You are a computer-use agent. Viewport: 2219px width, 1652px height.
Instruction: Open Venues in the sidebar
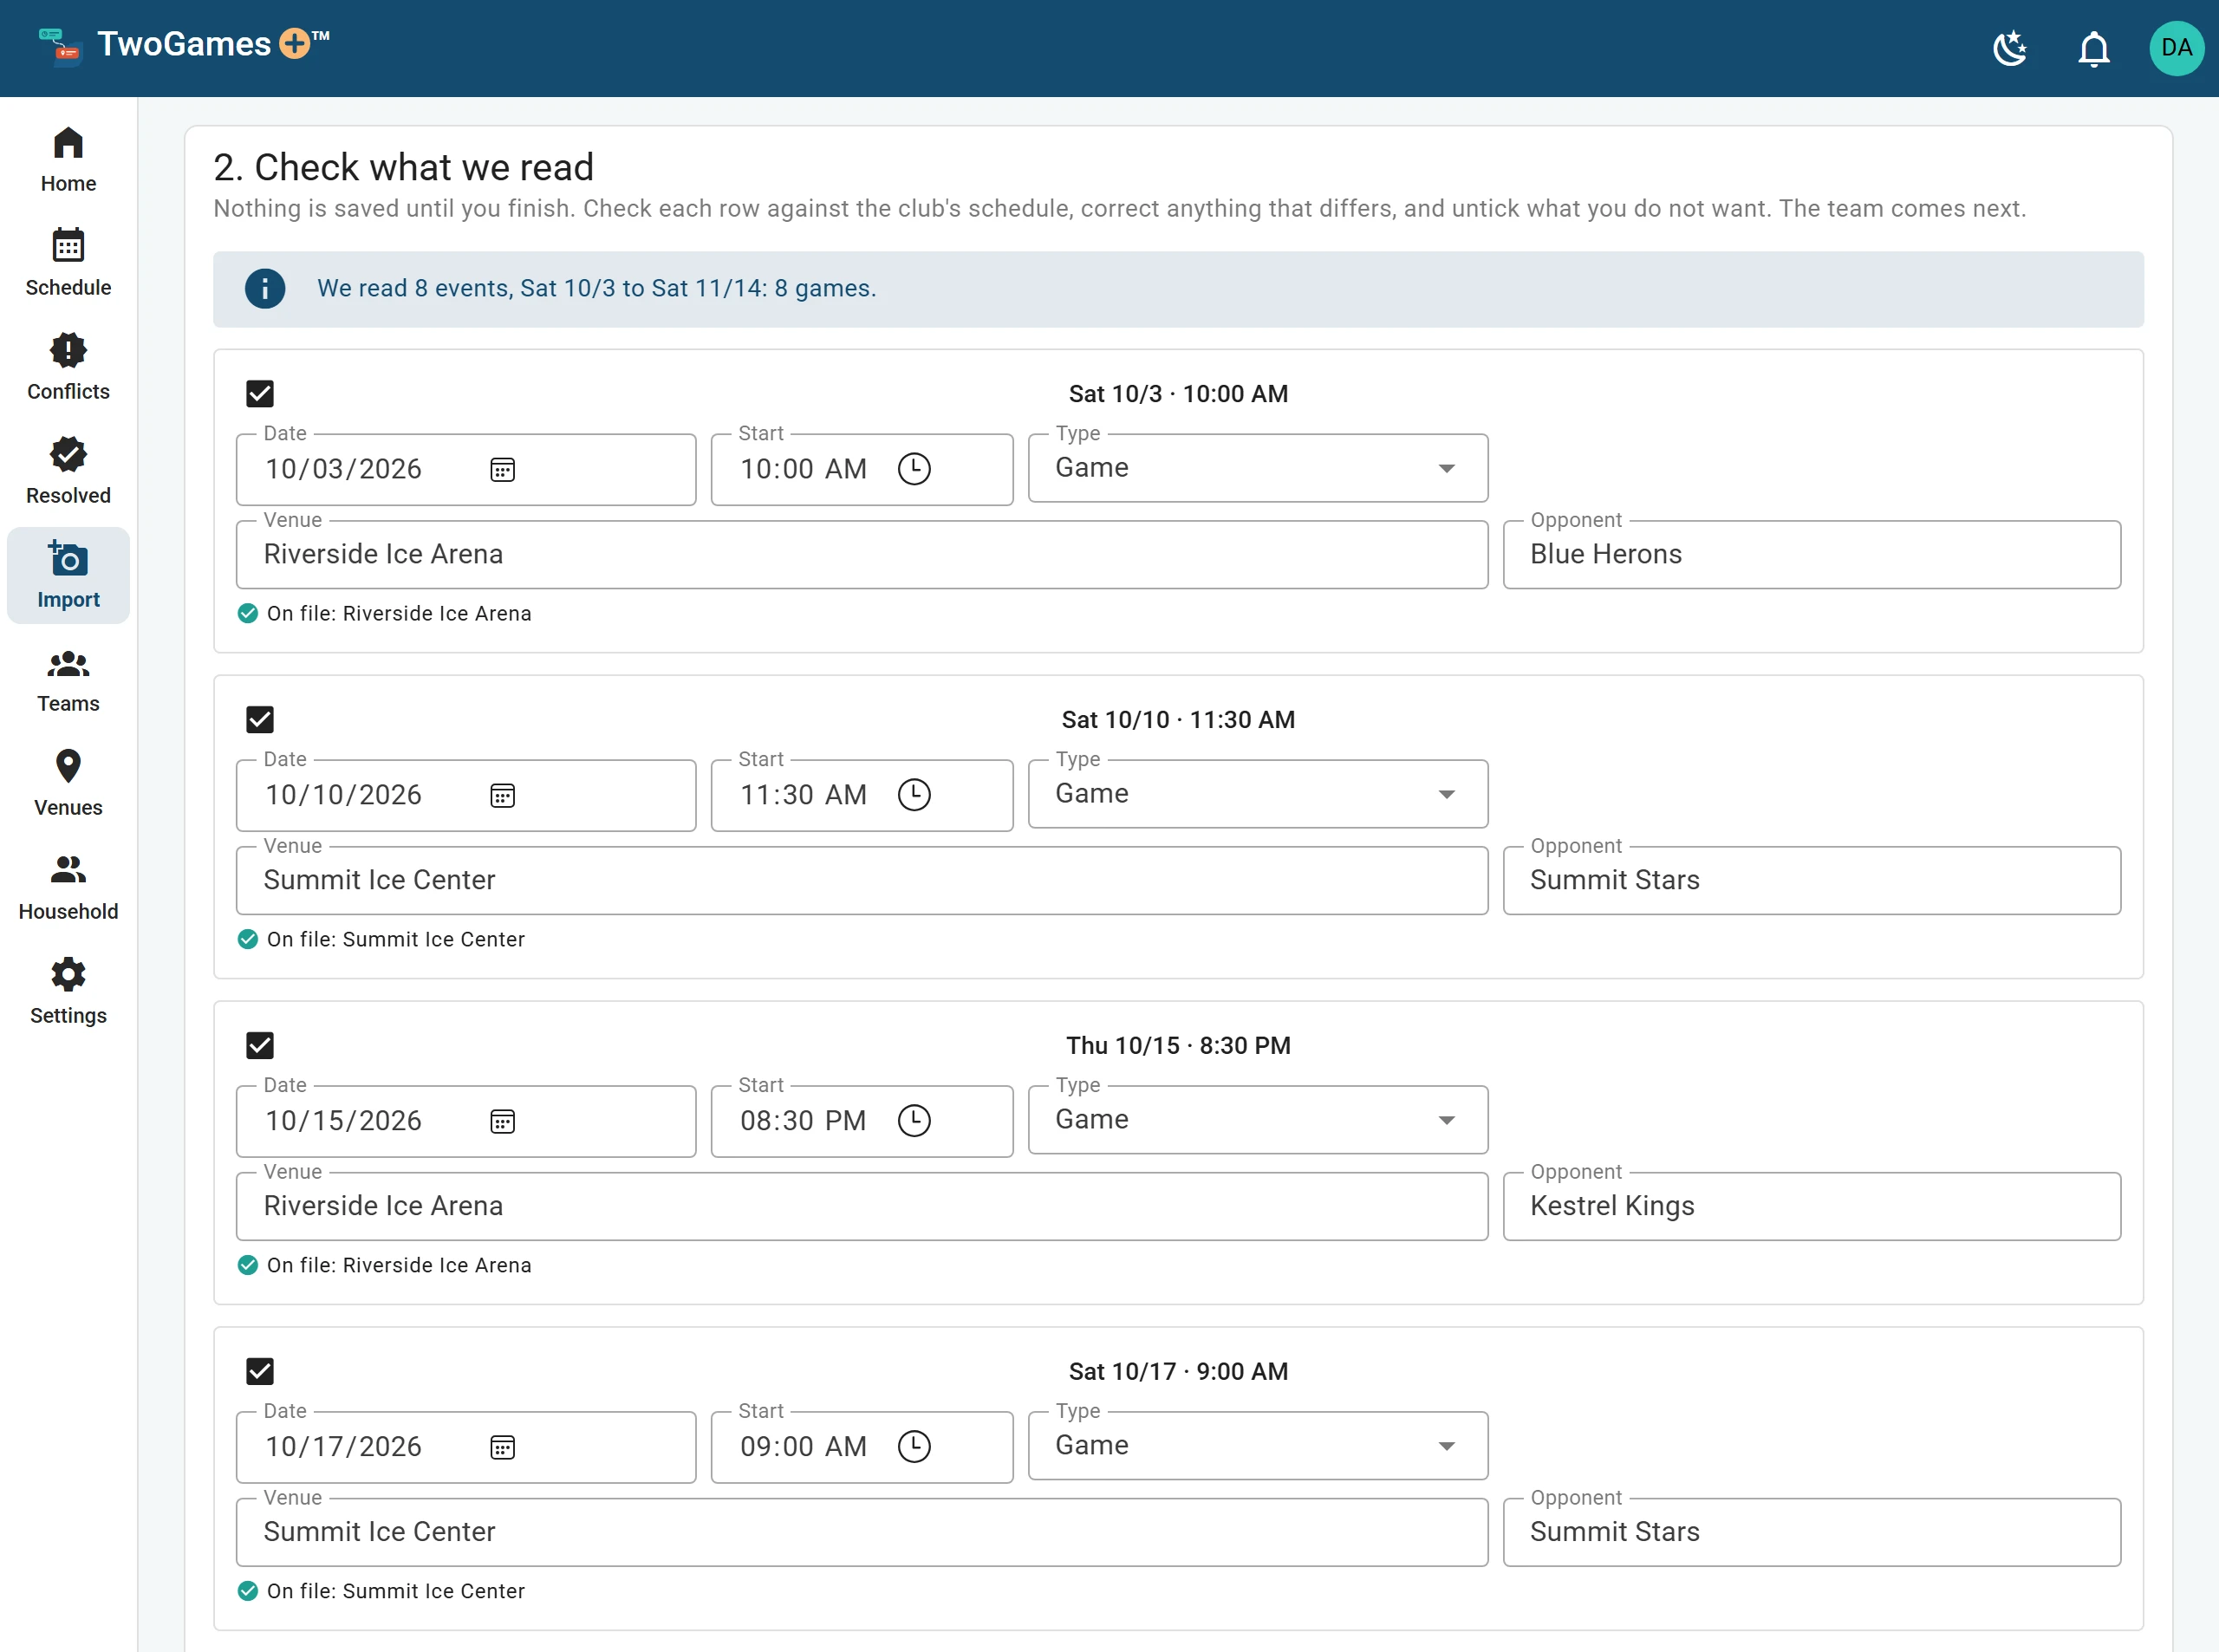pos(68,784)
